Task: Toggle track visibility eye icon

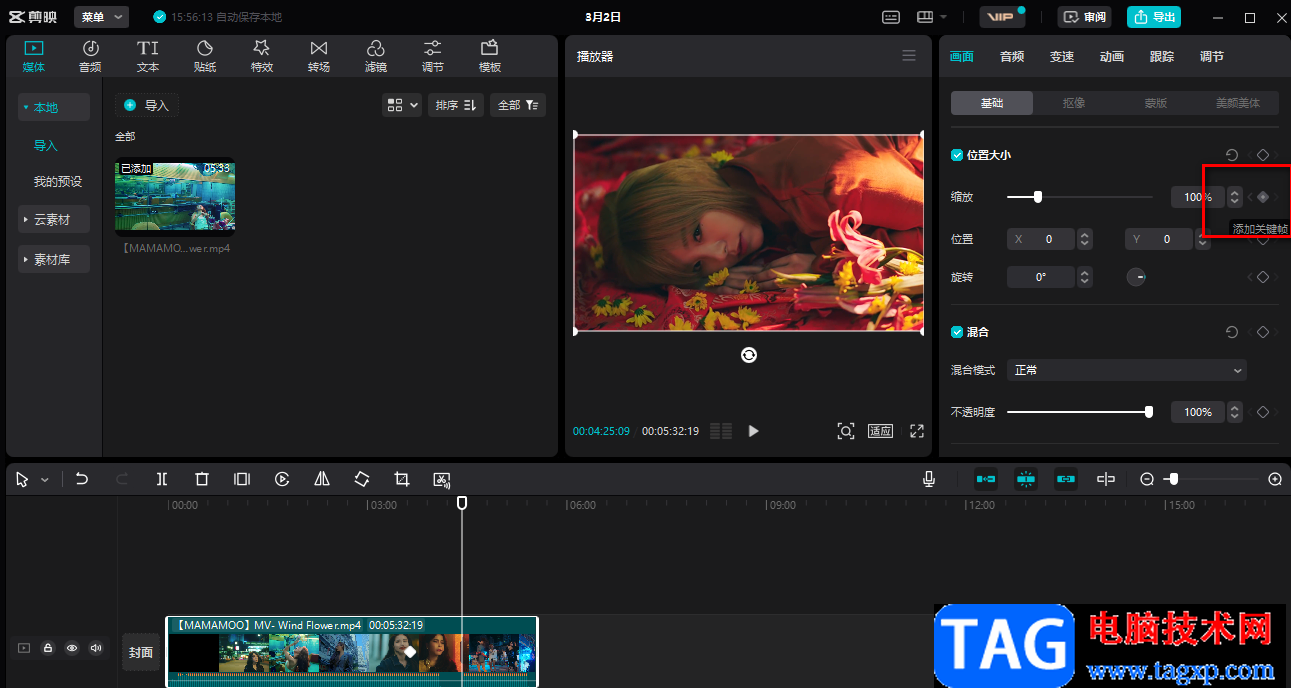Action: (x=72, y=648)
